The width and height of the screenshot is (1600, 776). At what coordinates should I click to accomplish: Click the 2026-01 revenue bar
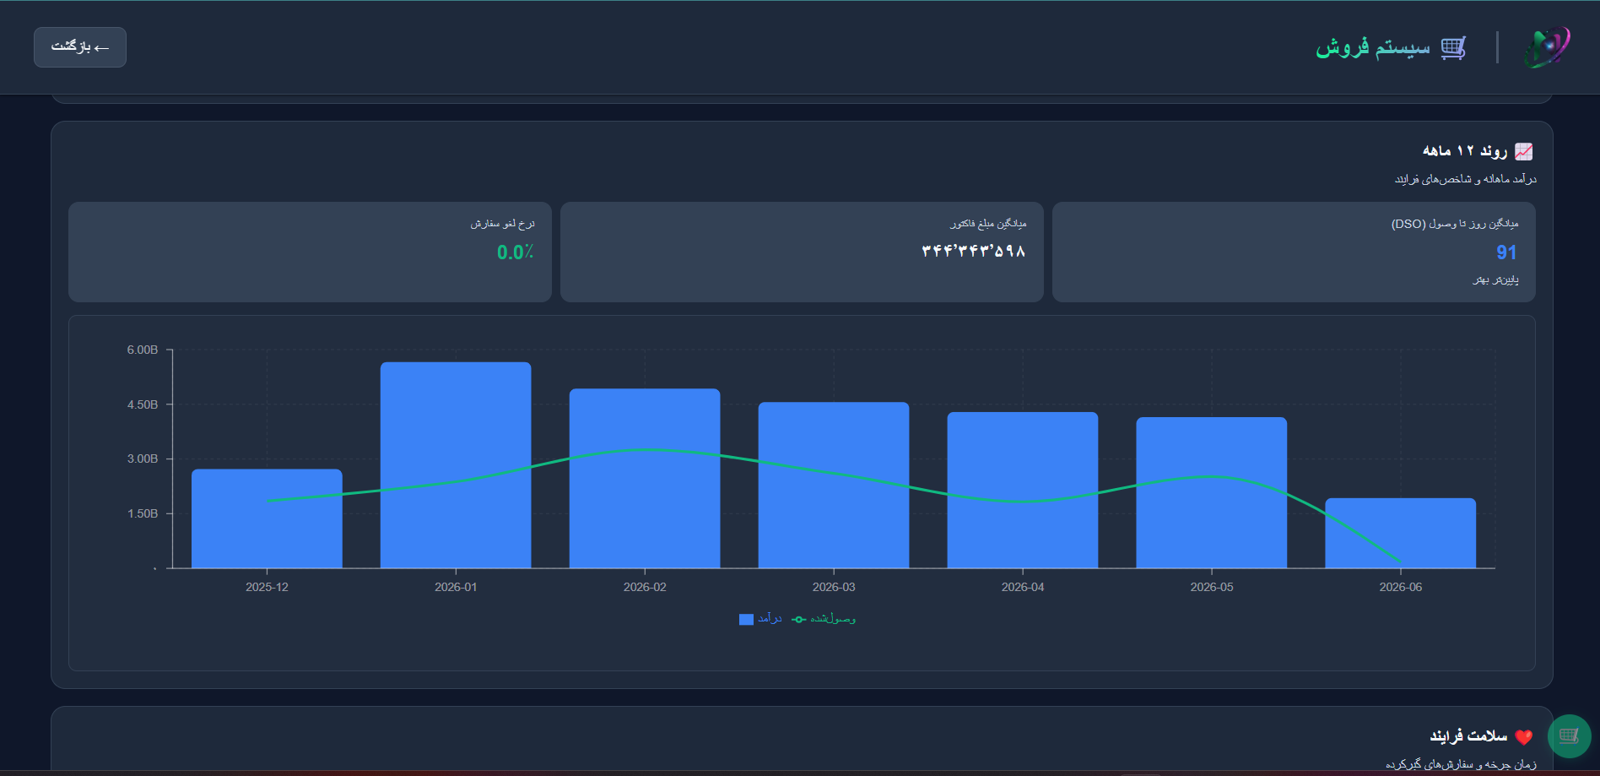pos(456,465)
